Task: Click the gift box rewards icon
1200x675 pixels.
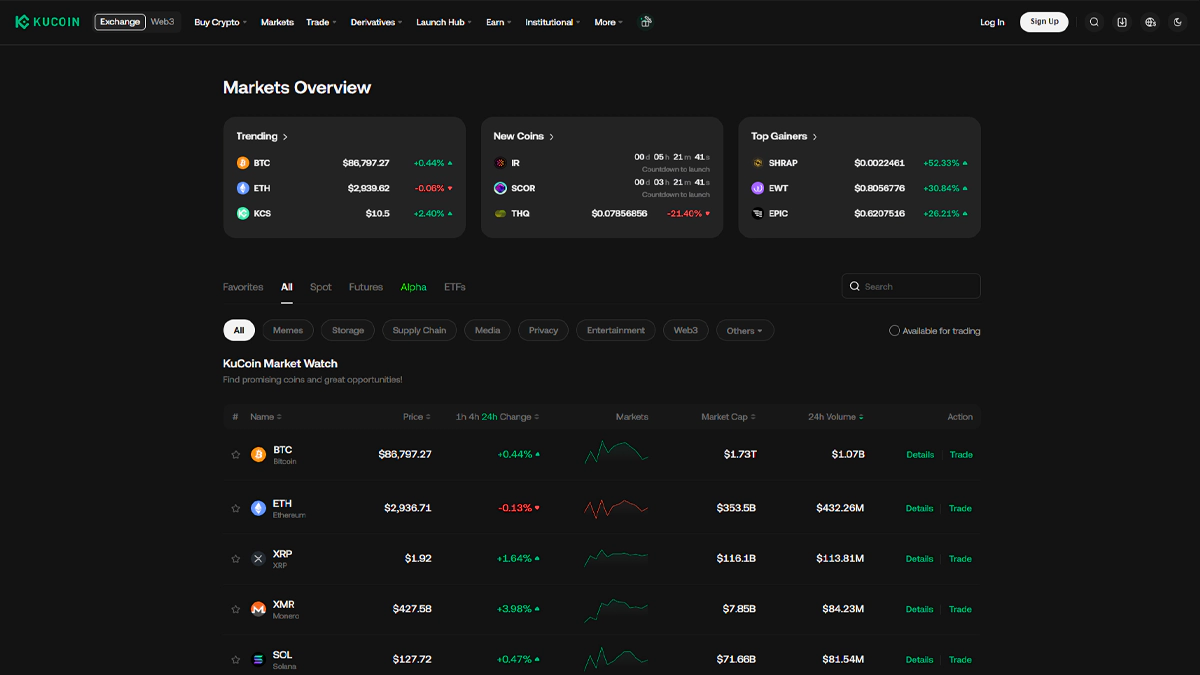Action: click(x=646, y=22)
